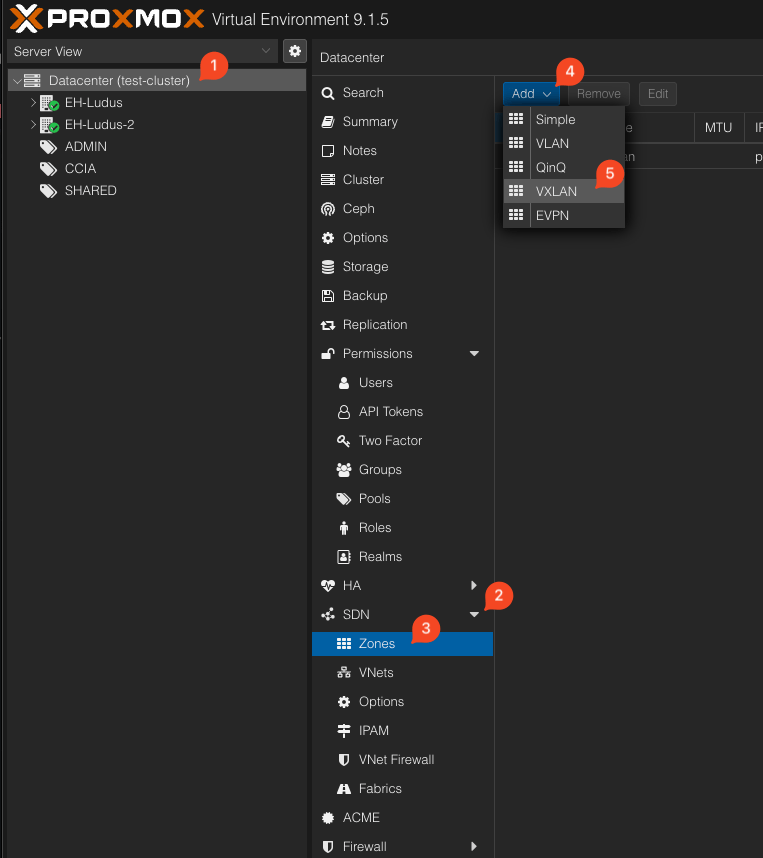Click the ACME icon
The height and width of the screenshot is (858, 763).
point(328,818)
